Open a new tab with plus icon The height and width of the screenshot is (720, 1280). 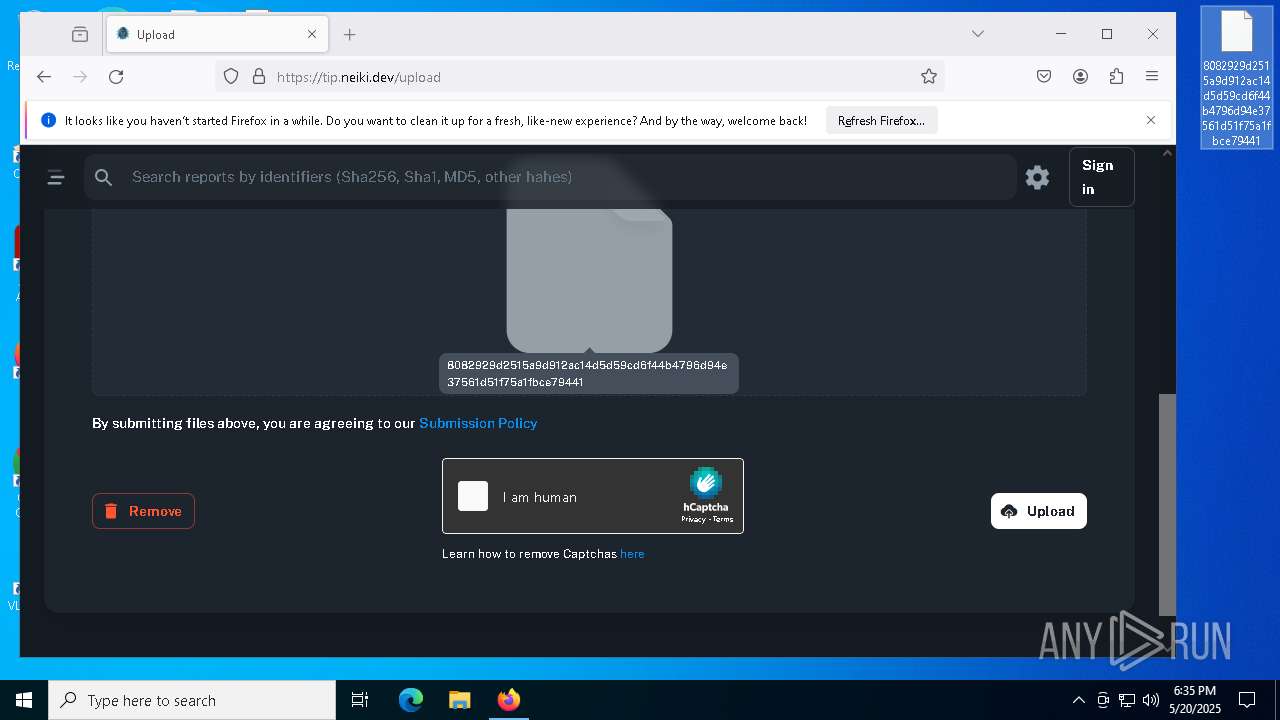(350, 34)
